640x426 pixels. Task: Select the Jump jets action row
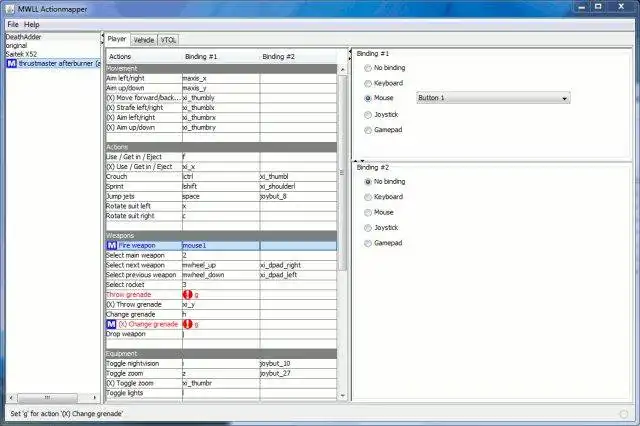(x=221, y=196)
